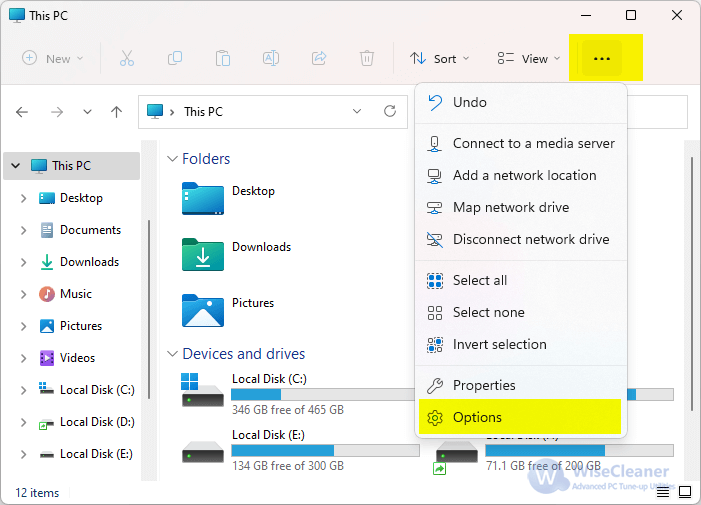The height and width of the screenshot is (505, 701).
Task: Open the View dropdown menu
Action: coord(528,59)
